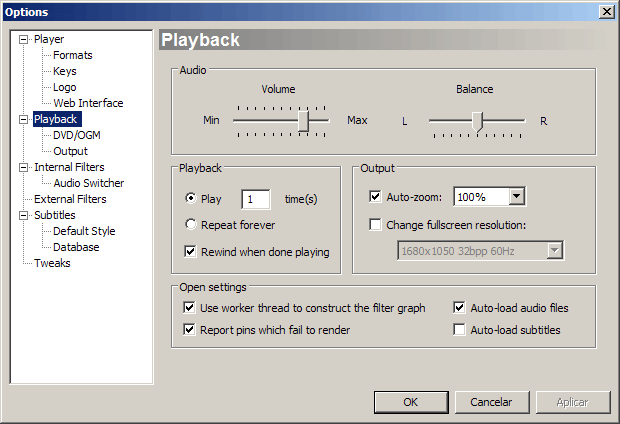
Task: Toggle Use worker thread checkbox
Action: tap(189, 307)
